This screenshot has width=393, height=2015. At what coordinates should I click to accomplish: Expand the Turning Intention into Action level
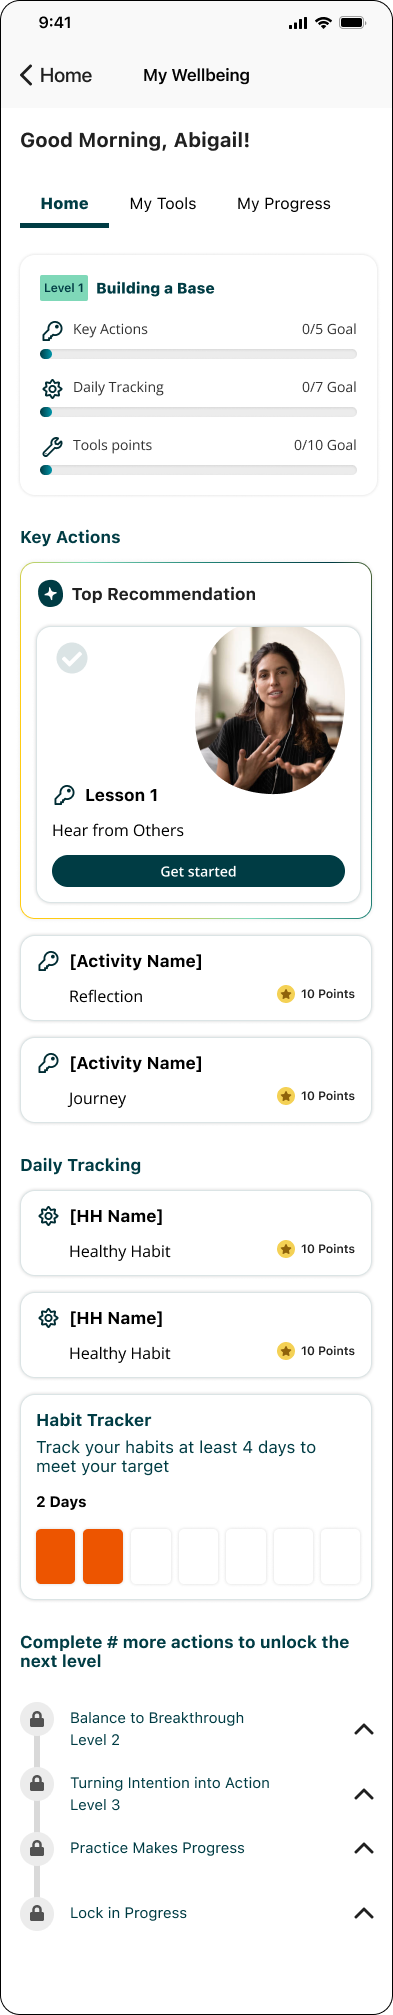[x=364, y=1794]
